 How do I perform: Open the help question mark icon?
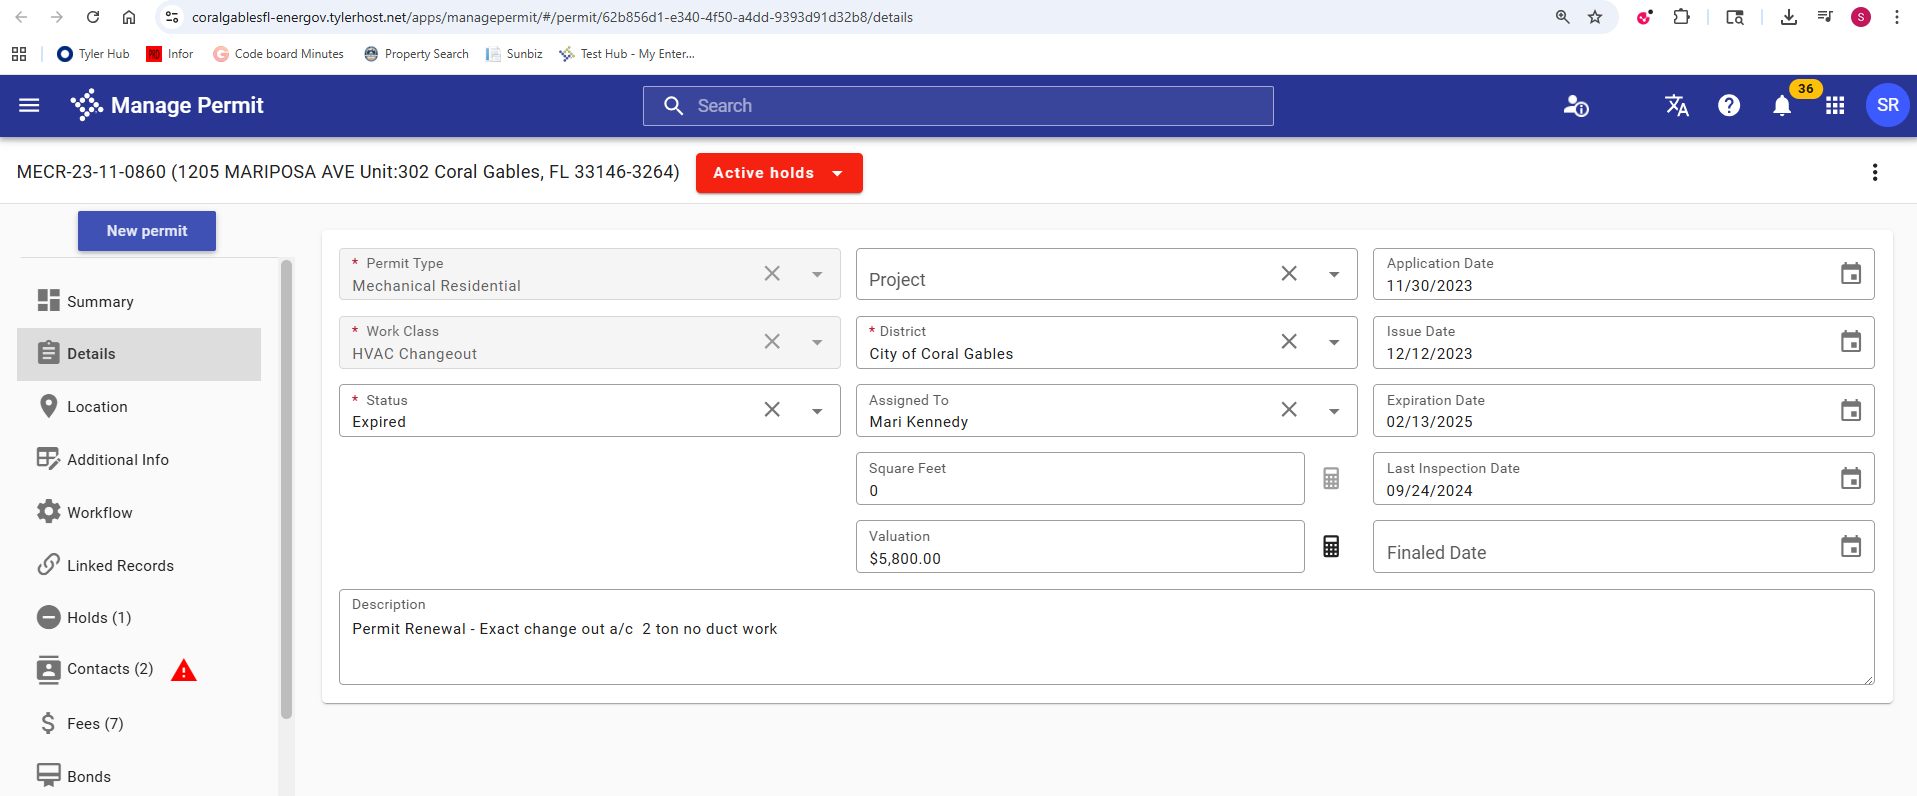(1728, 106)
